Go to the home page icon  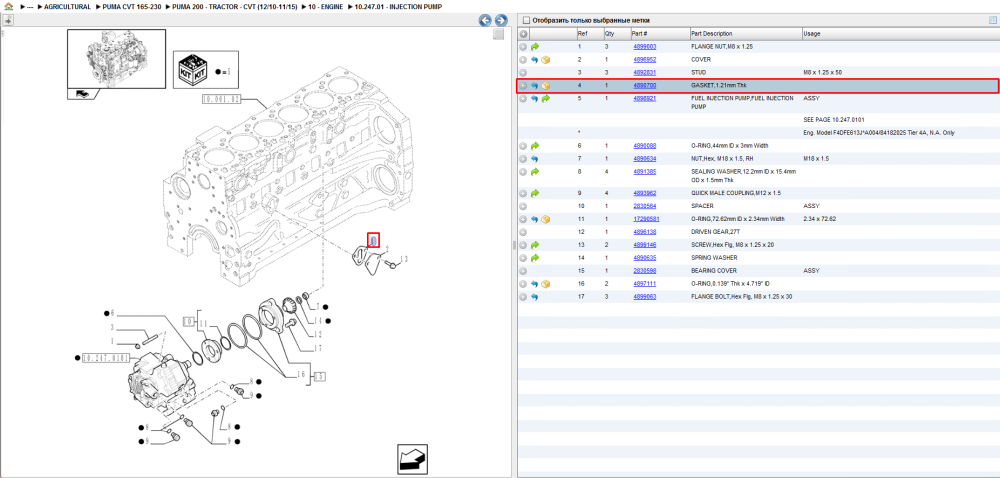click(x=8, y=6)
